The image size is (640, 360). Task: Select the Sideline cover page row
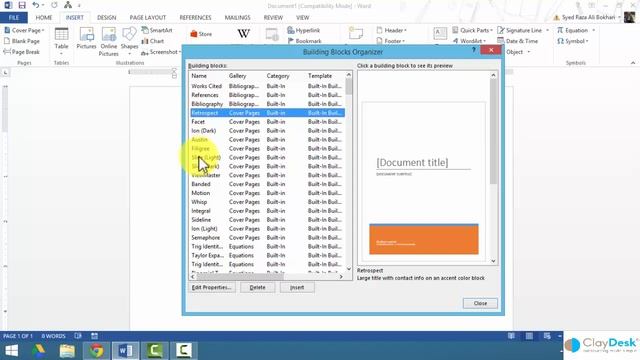click(x=267, y=220)
